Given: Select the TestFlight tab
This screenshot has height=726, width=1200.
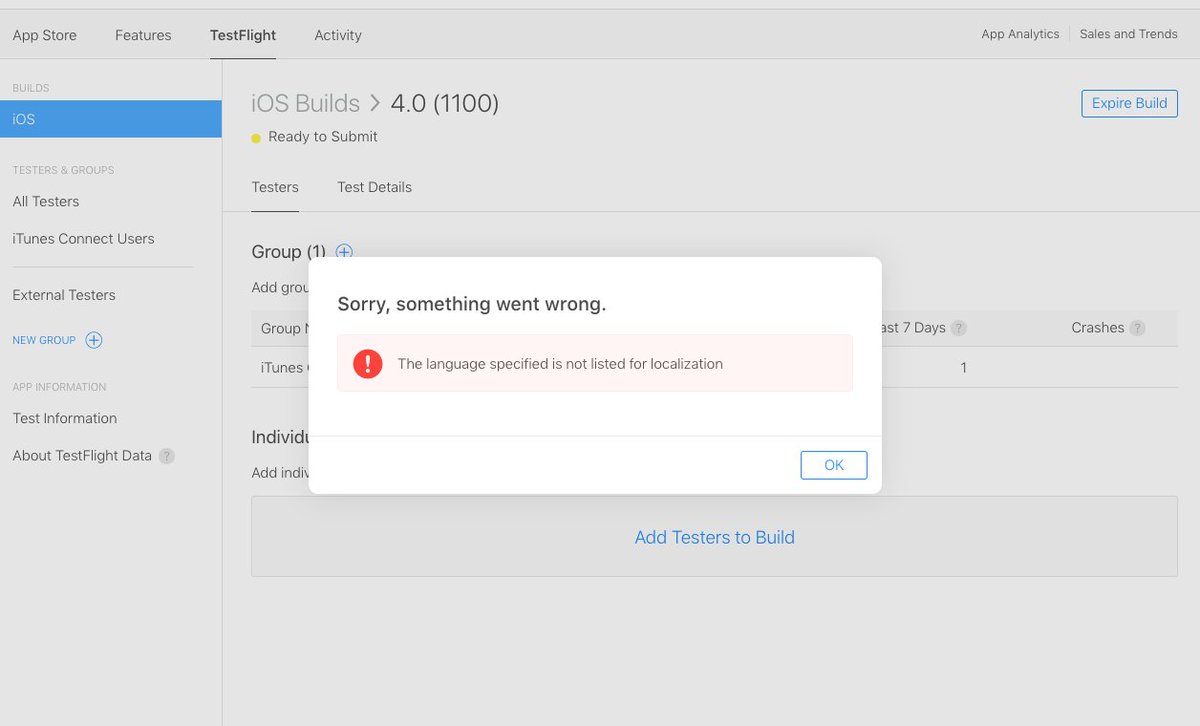Looking at the screenshot, I should coord(243,35).
